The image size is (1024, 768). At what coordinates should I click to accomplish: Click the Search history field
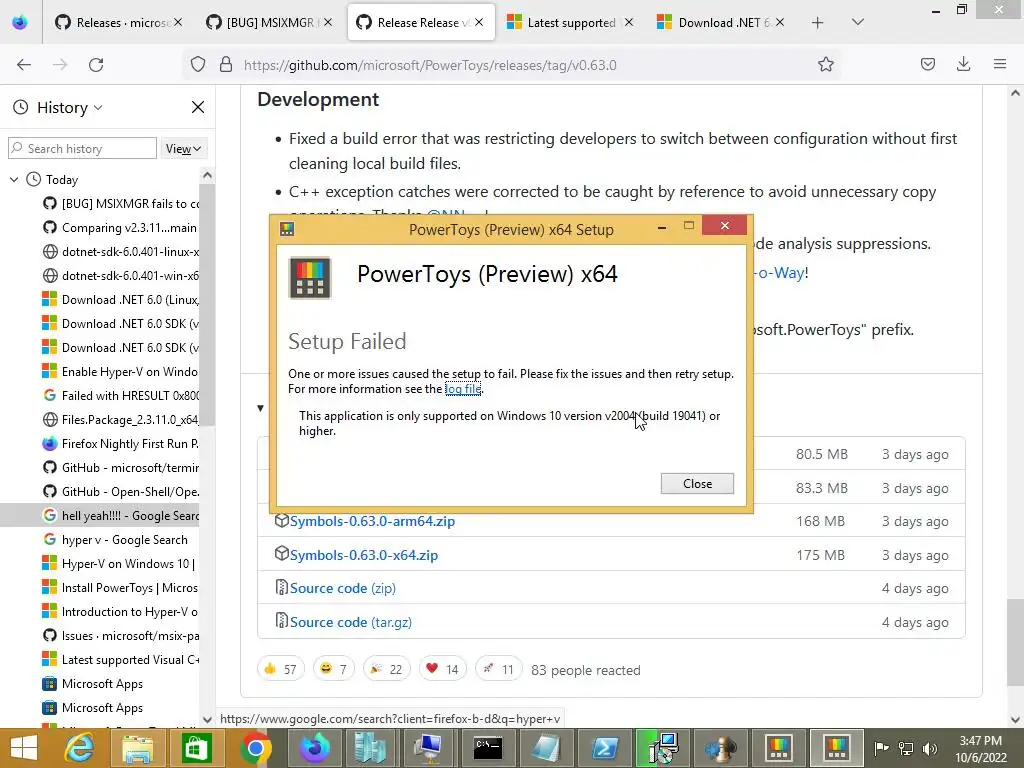[x=82, y=148]
